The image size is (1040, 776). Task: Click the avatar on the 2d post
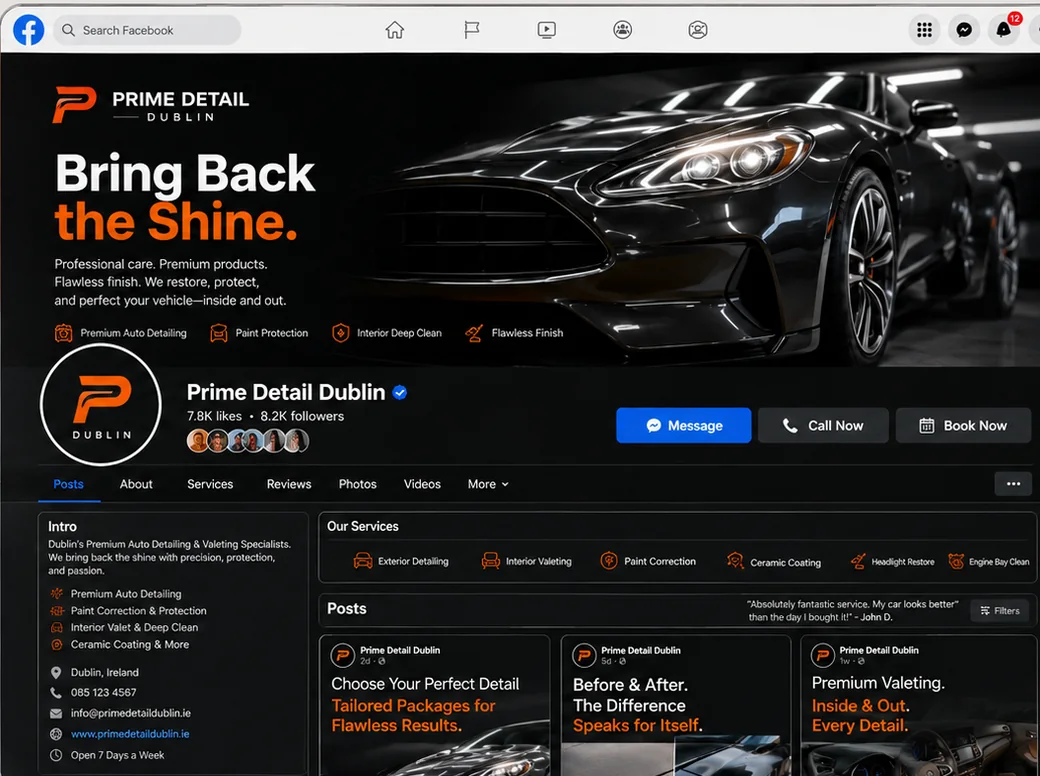(x=343, y=655)
